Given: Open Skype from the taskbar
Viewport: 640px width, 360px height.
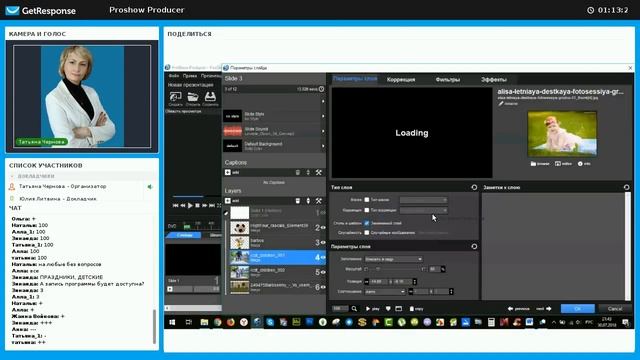Looking at the screenshot, I should pos(270,322).
